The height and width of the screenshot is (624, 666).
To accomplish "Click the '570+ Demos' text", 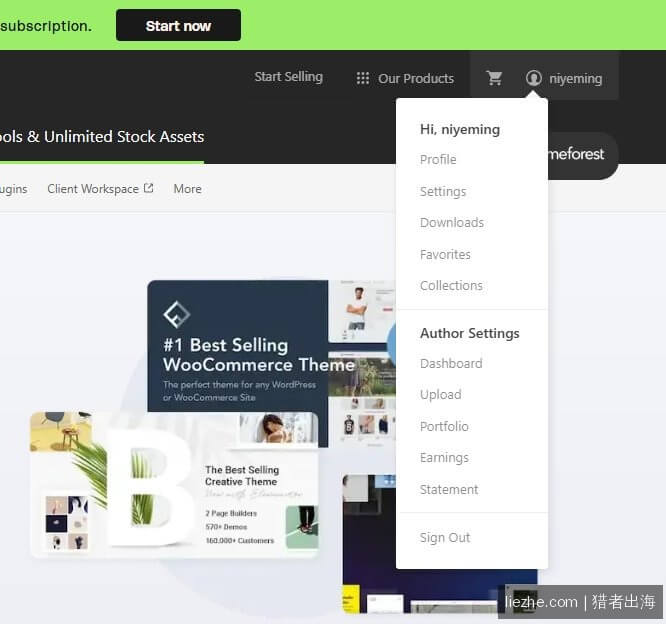I will (x=226, y=527).
